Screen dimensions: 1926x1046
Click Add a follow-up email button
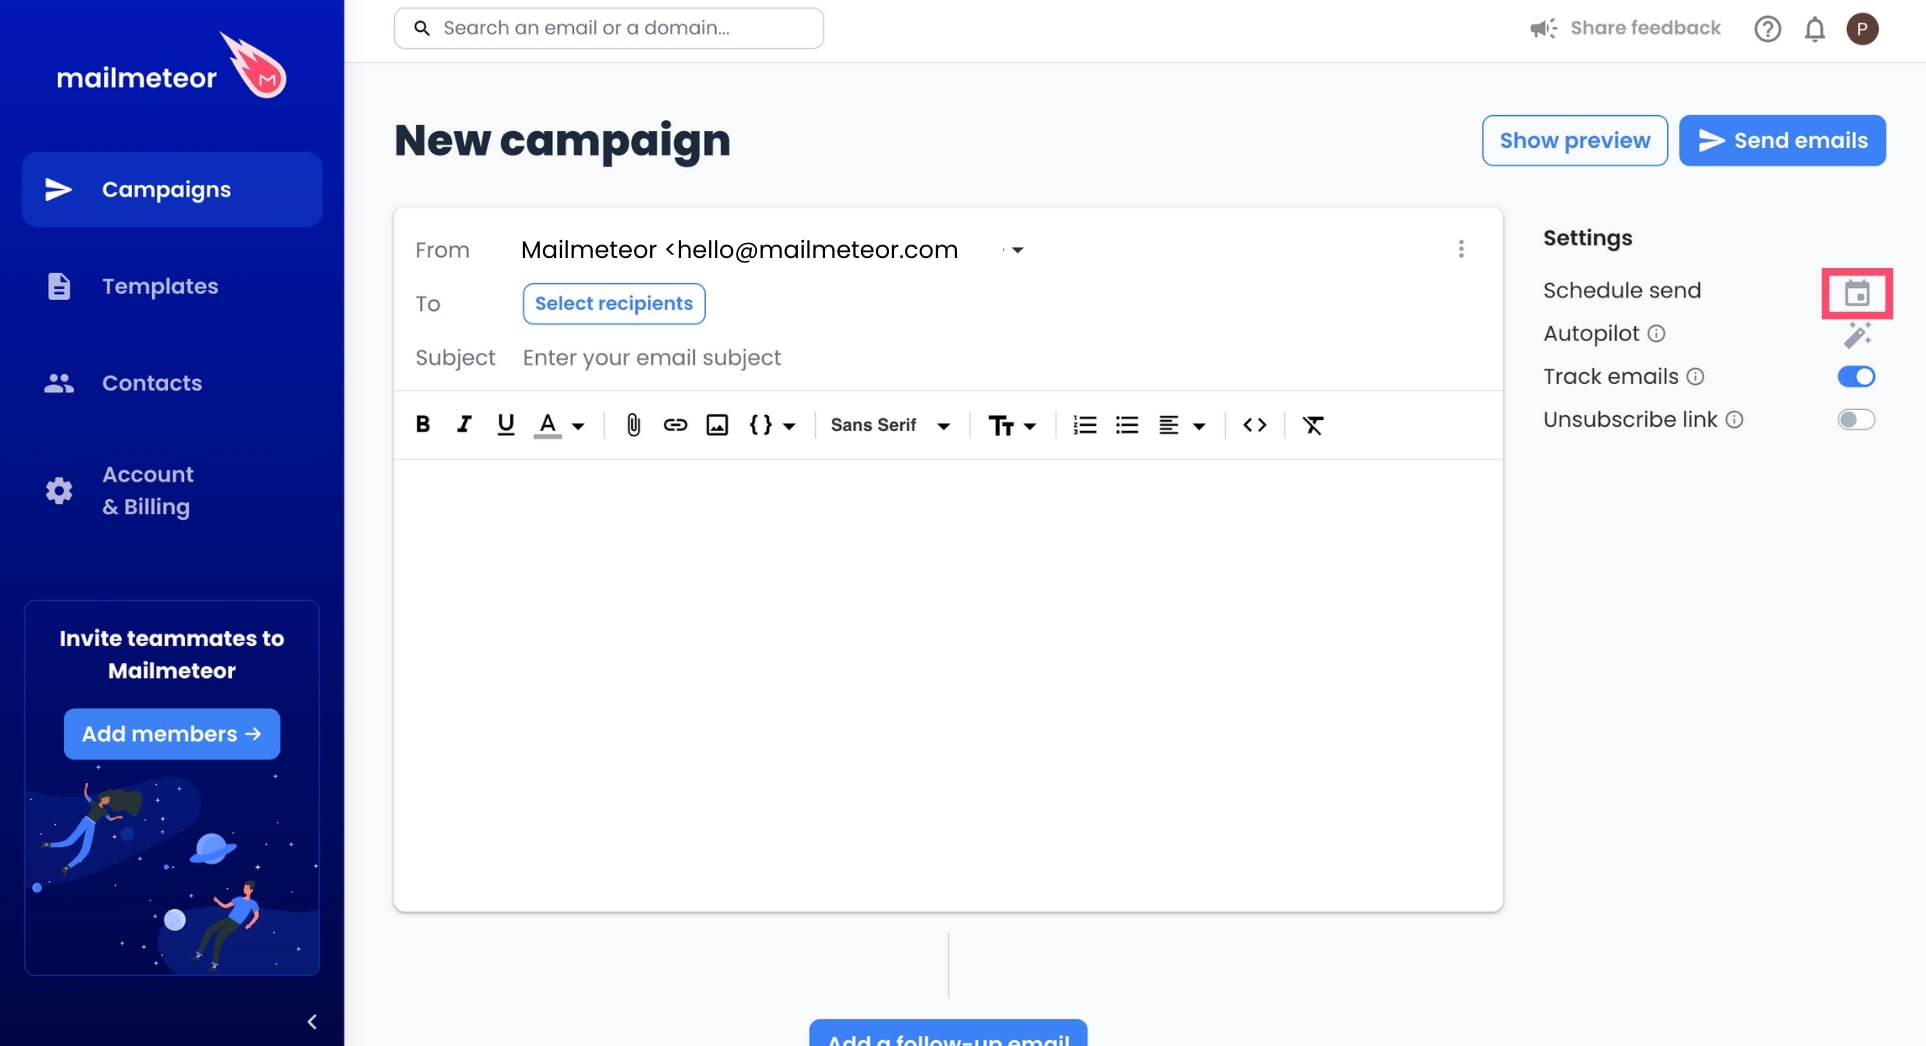click(948, 1034)
